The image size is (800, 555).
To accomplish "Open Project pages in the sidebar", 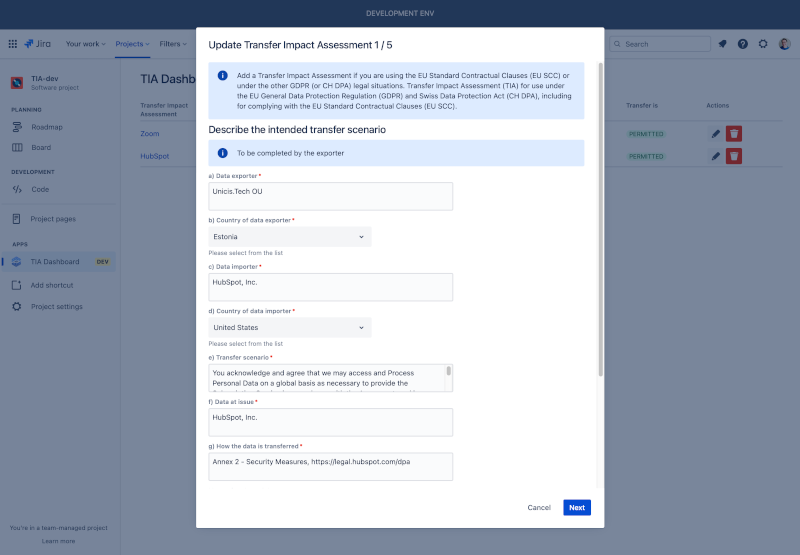I will [53, 219].
